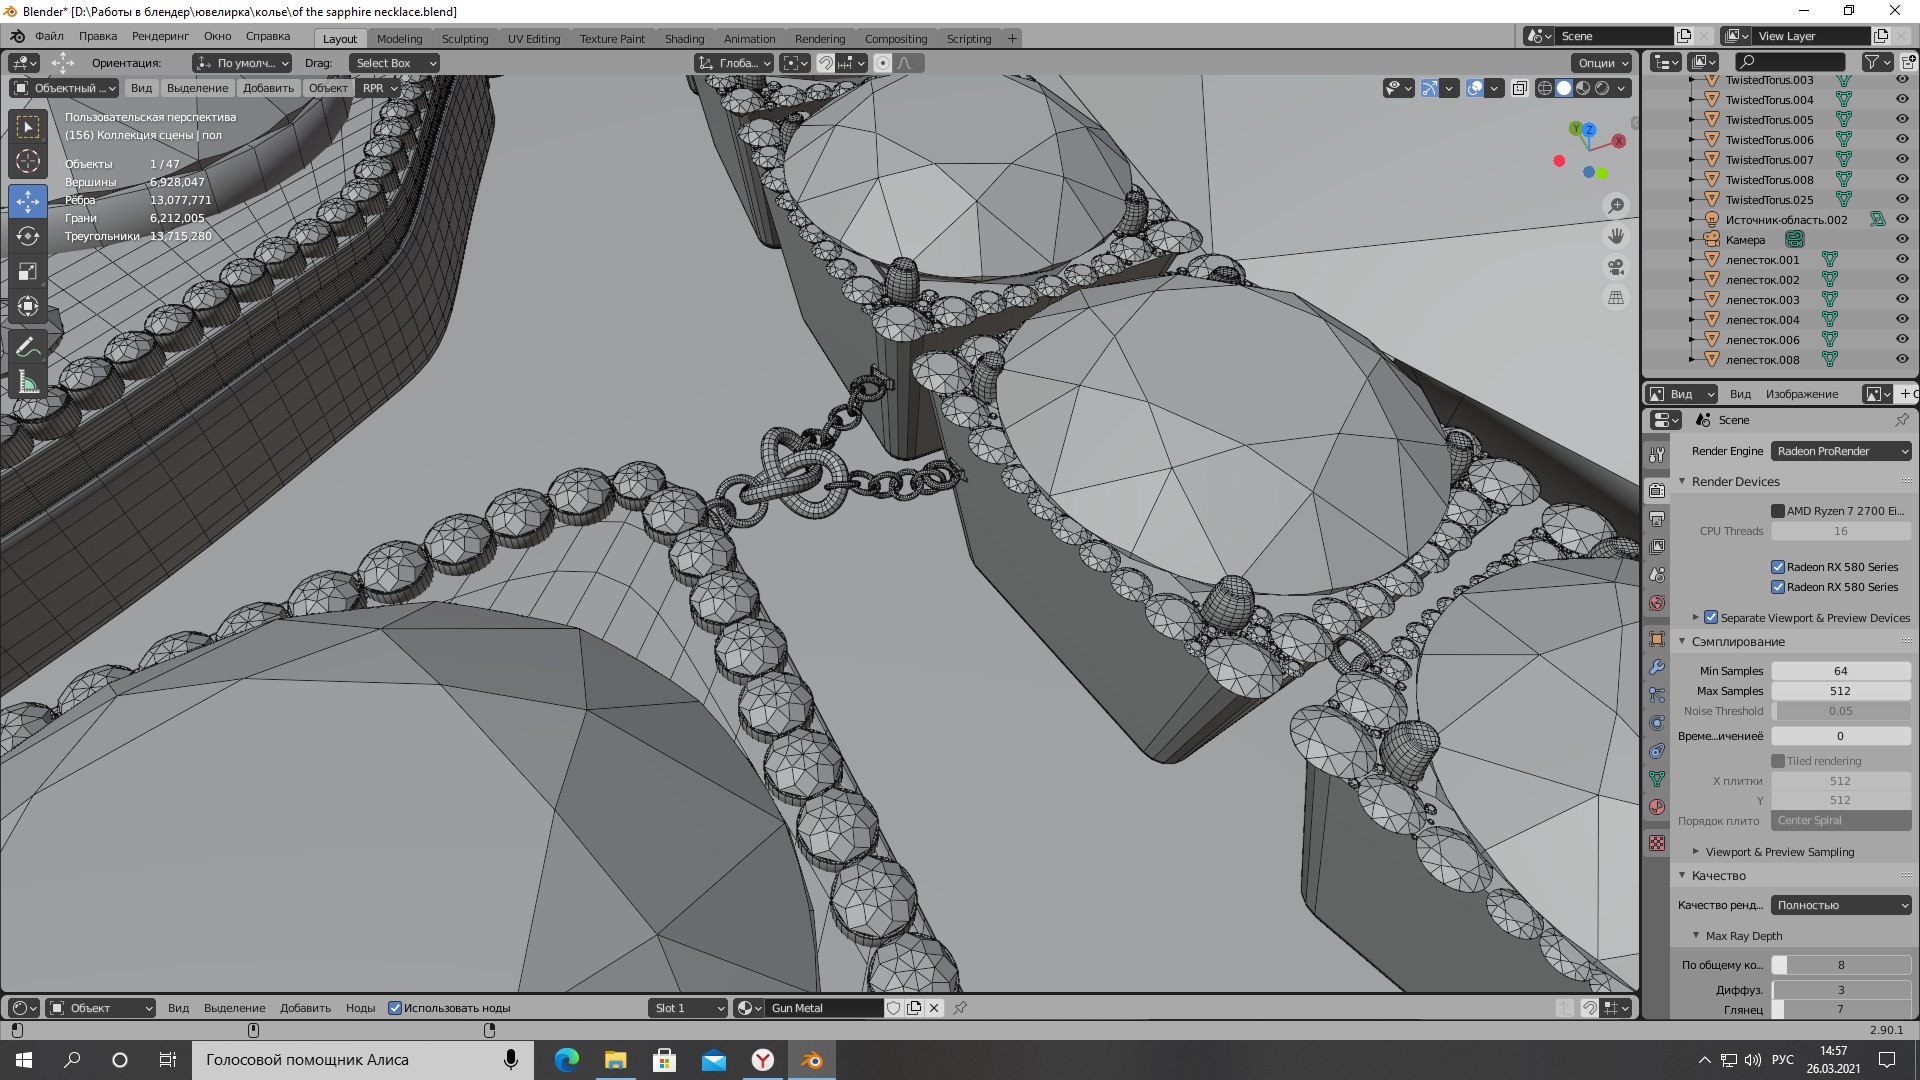Expand Viewport & Preview Sampling section
Image resolution: width=1920 pixels, height=1080 pixels.
coord(1779,852)
